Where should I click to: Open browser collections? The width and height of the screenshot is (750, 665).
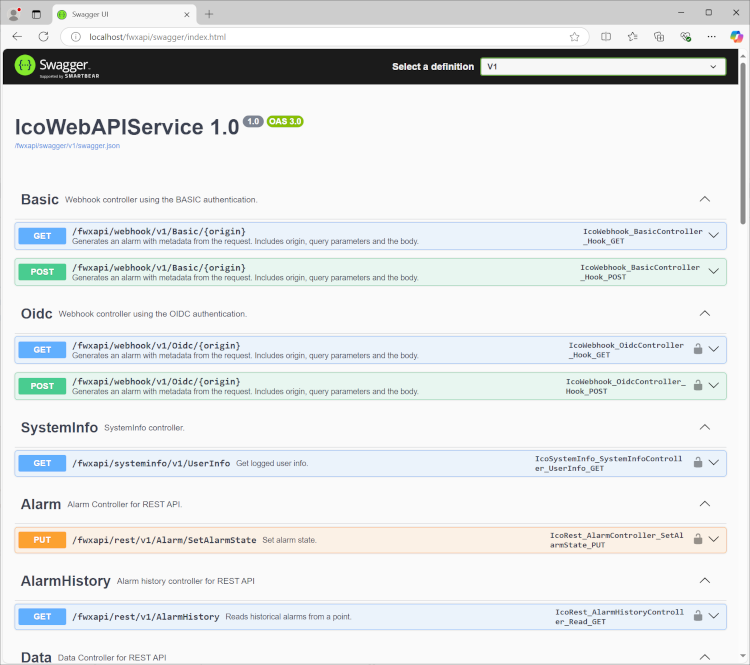(659, 37)
